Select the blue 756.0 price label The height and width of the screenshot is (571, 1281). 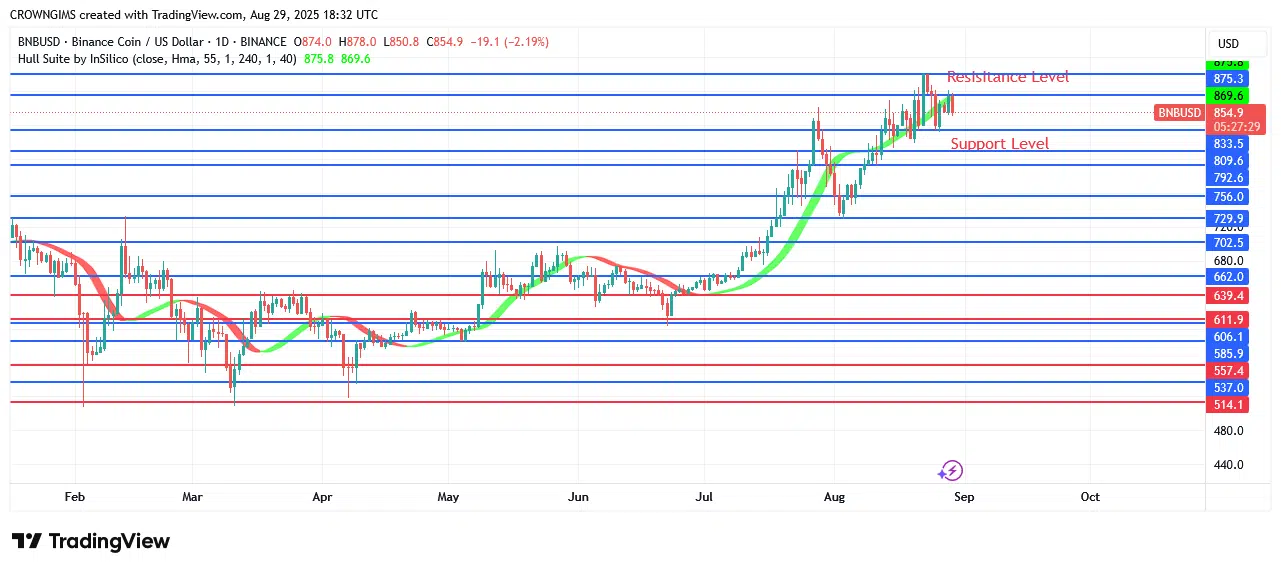point(1227,197)
